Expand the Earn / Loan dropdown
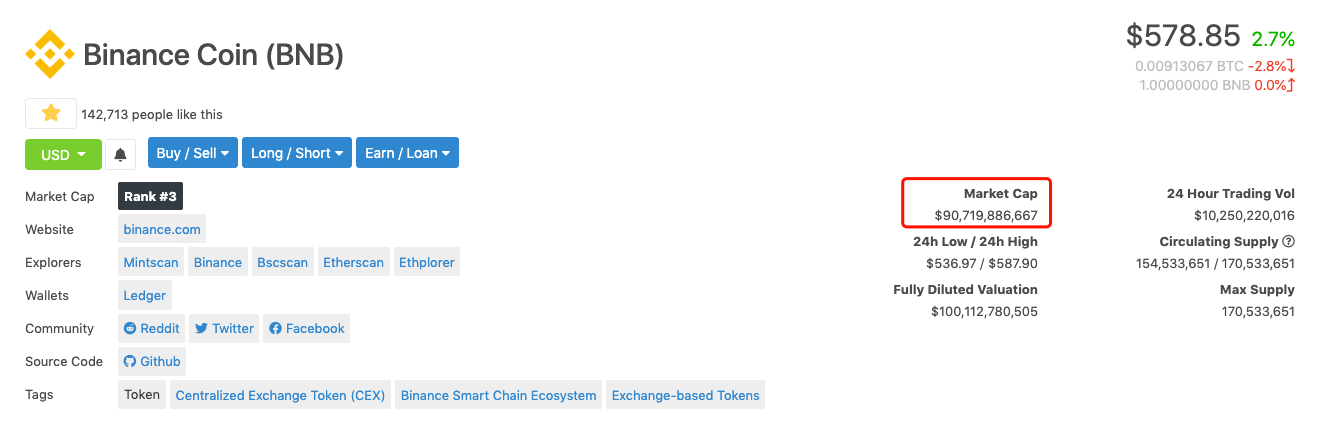1325x425 pixels. [x=407, y=153]
